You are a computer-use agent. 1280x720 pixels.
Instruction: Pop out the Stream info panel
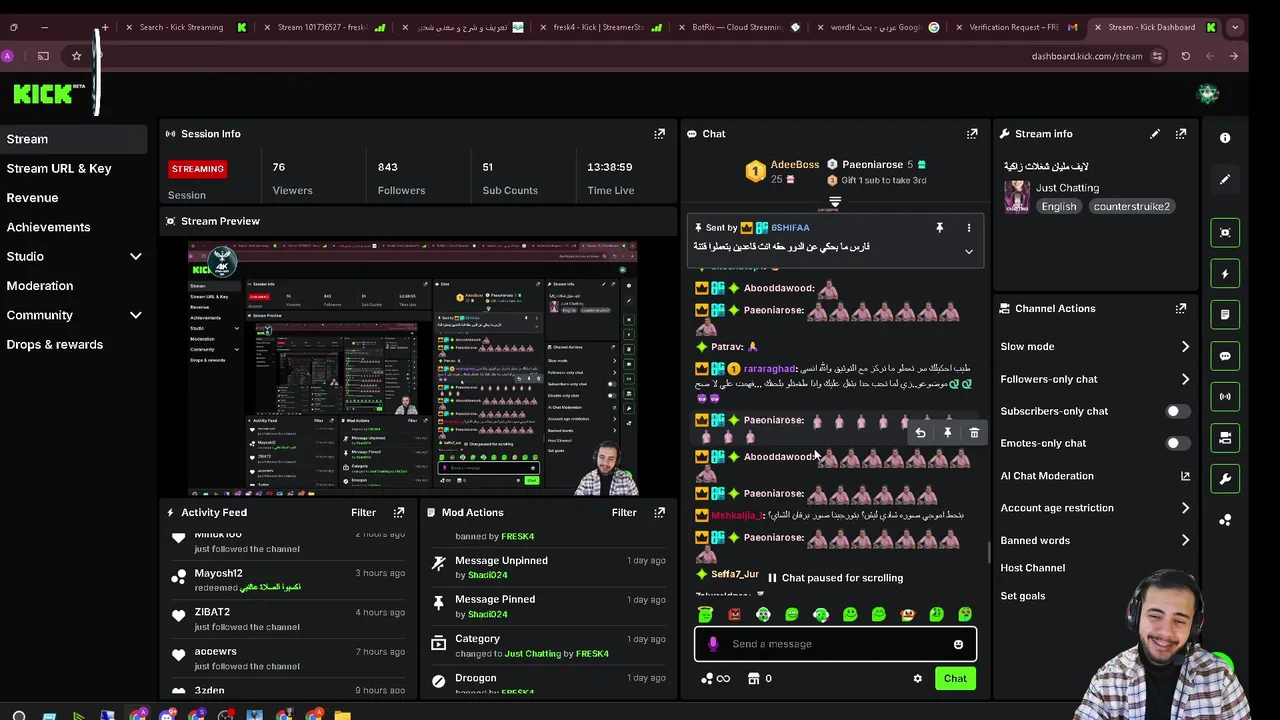click(x=1181, y=134)
